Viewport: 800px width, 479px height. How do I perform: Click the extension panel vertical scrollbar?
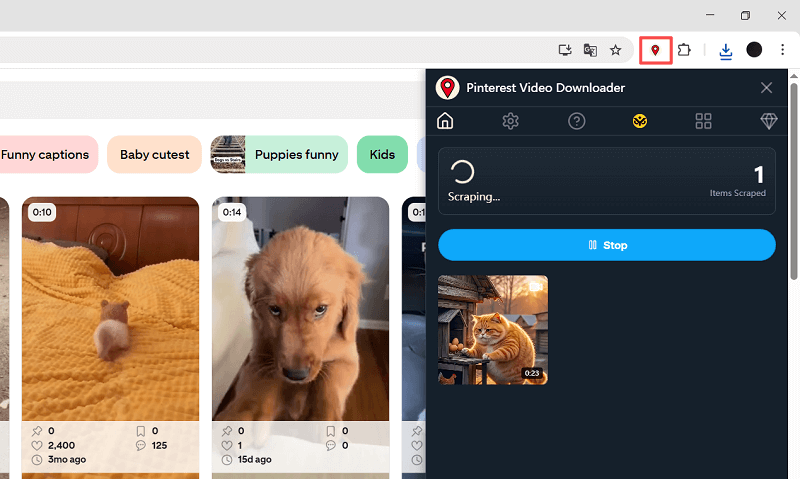point(793,181)
